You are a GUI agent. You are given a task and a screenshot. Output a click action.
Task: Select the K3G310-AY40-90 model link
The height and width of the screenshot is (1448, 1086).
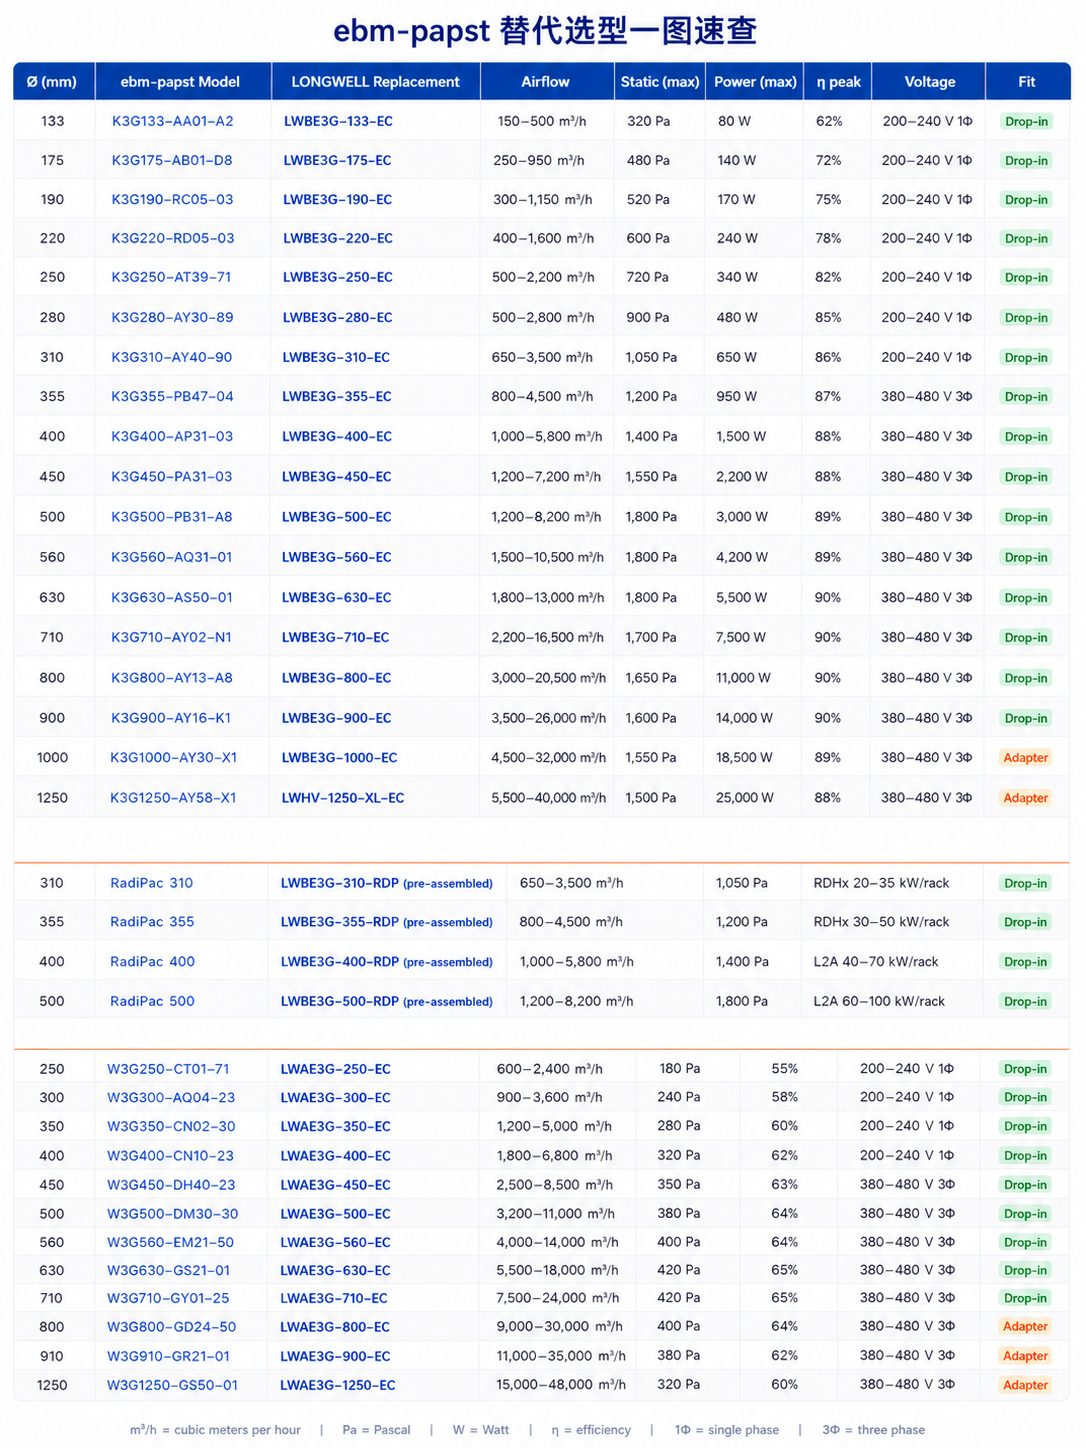click(172, 357)
